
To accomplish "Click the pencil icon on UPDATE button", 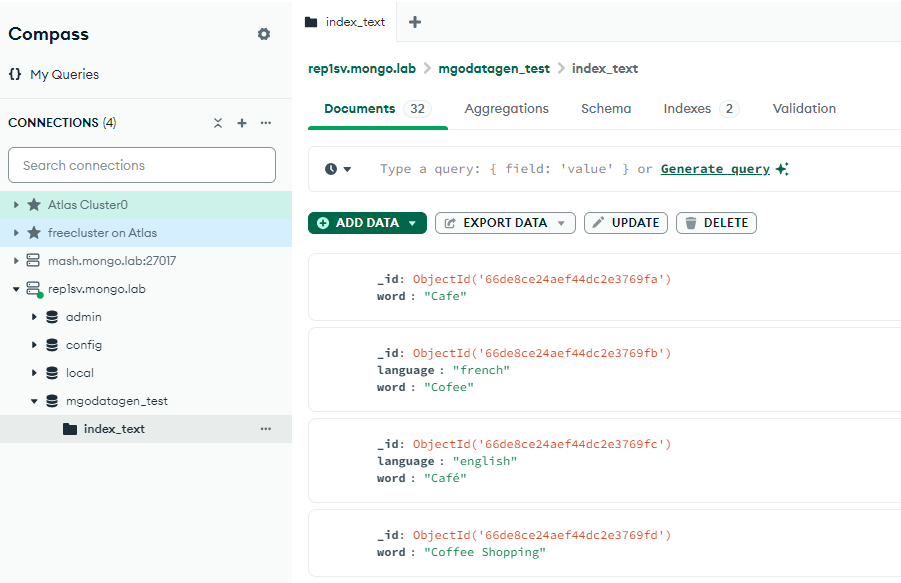I will pos(598,222).
